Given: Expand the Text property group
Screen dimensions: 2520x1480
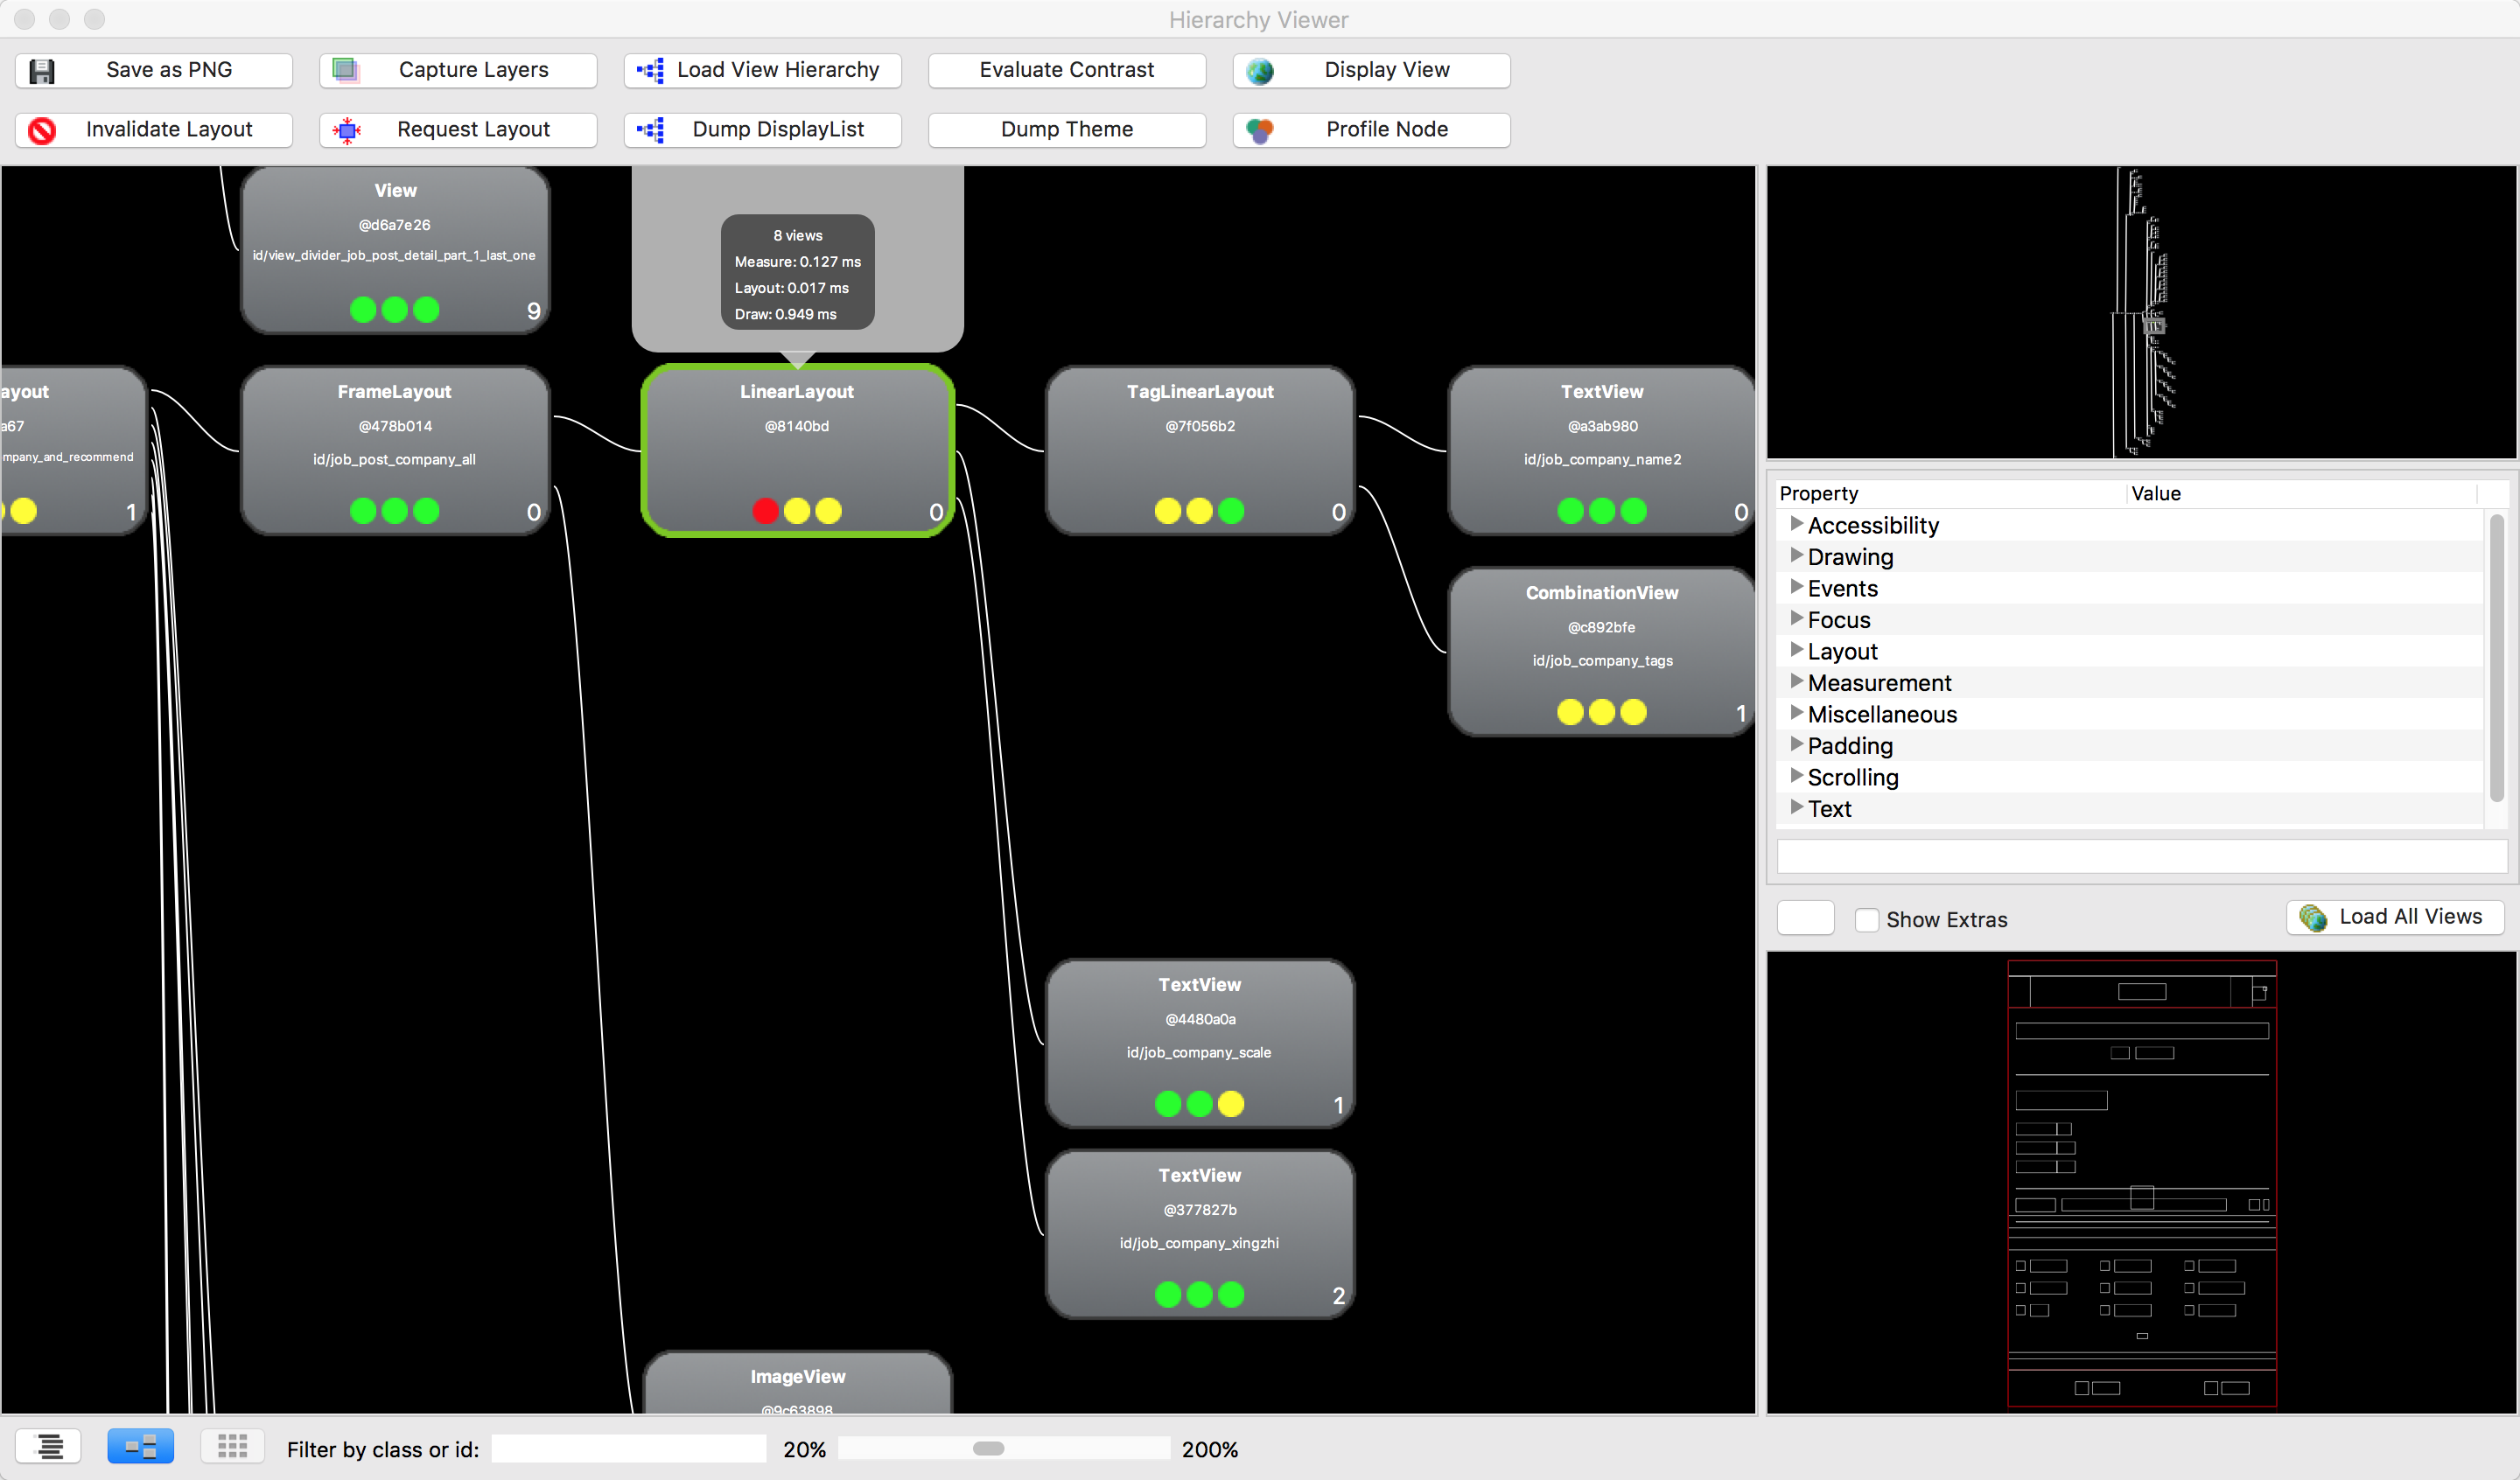Looking at the screenshot, I should 1796,807.
